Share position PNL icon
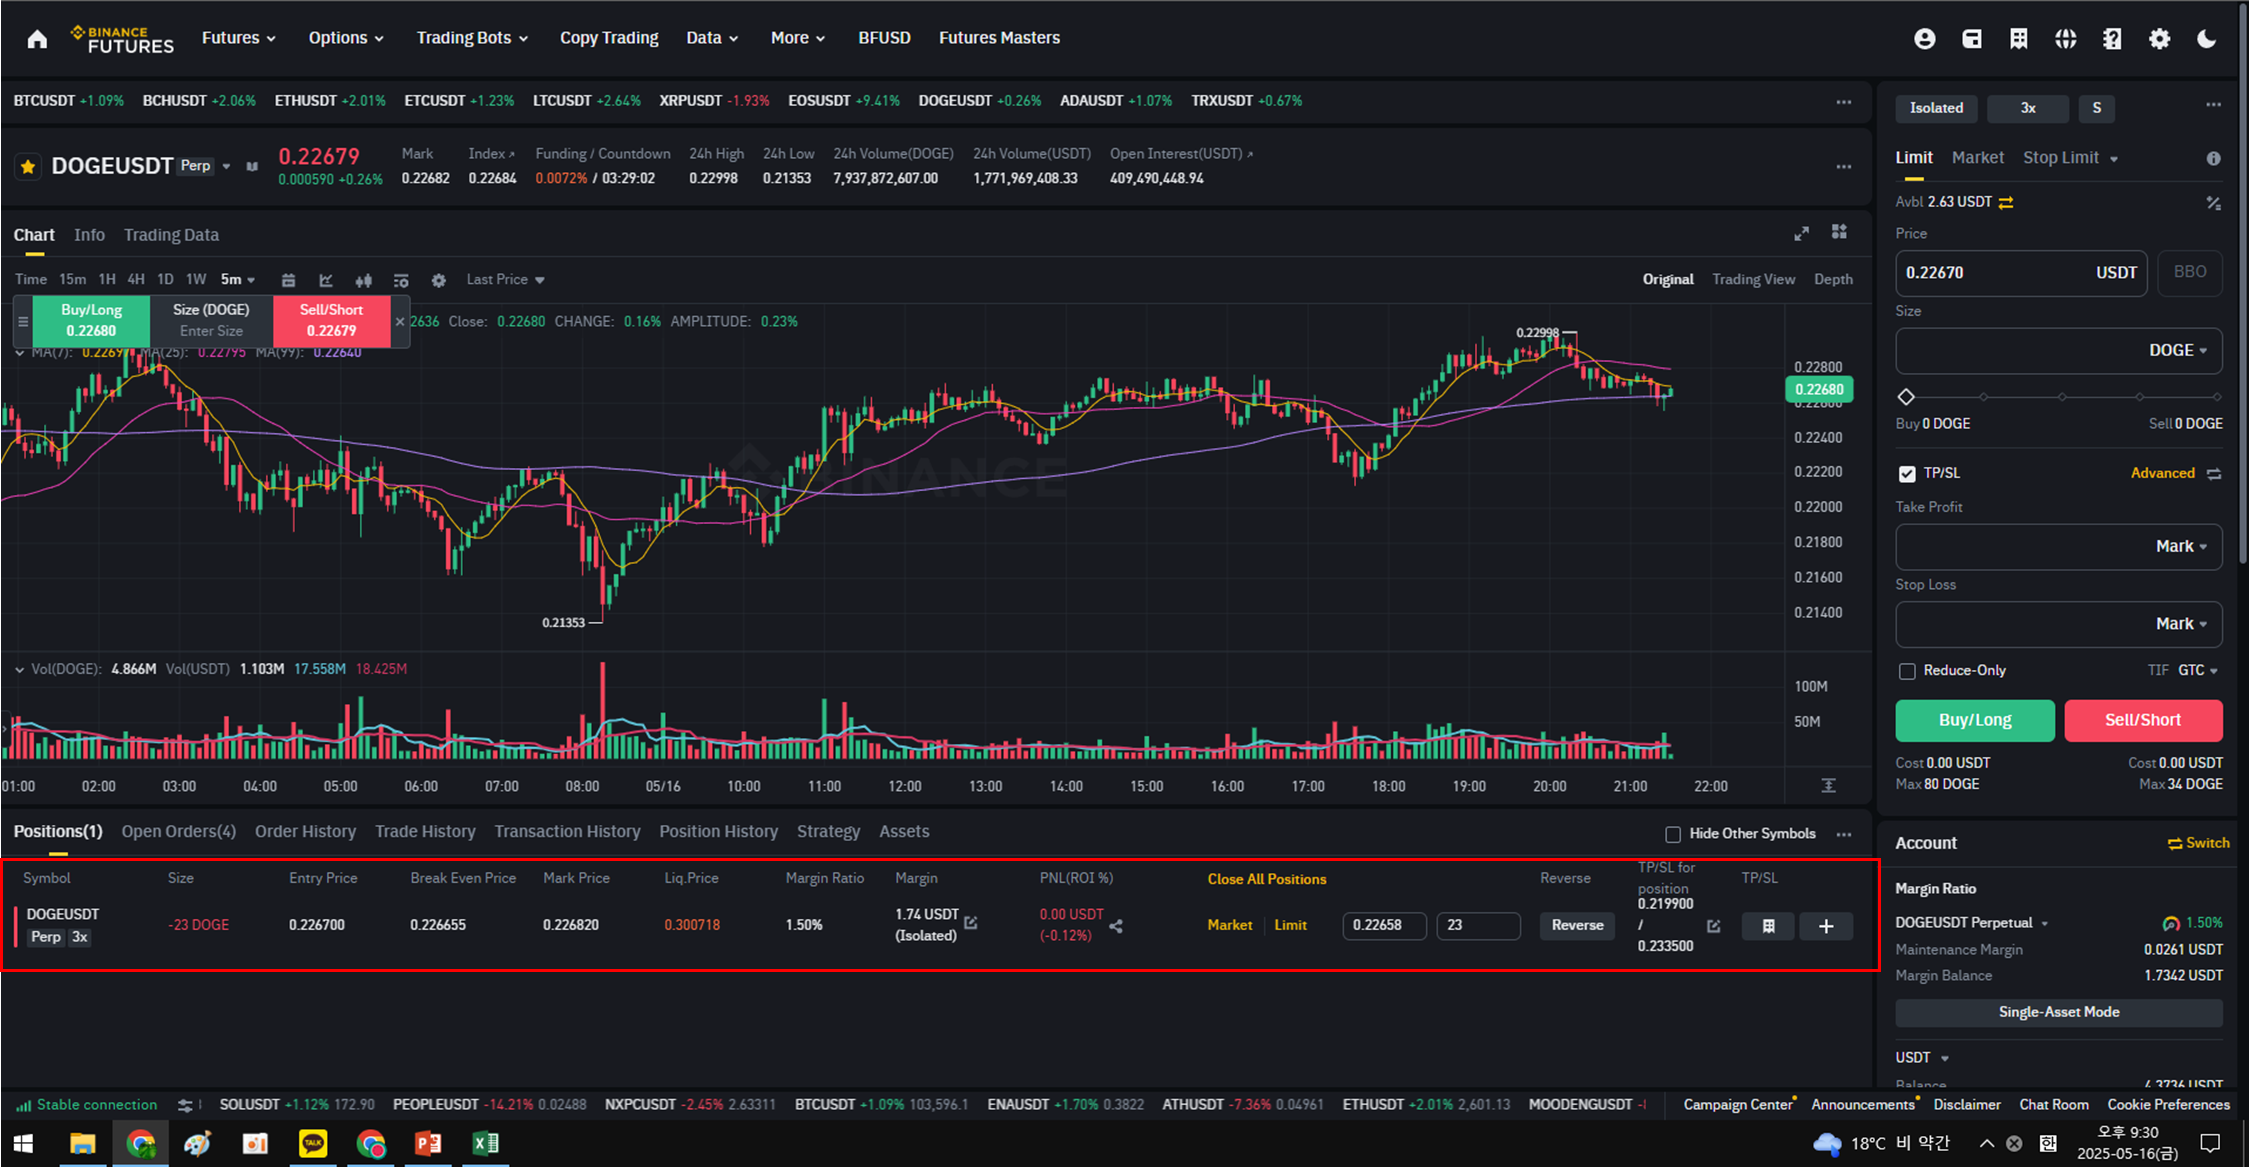Screen dimensions: 2249x1167 [x=1116, y=926]
